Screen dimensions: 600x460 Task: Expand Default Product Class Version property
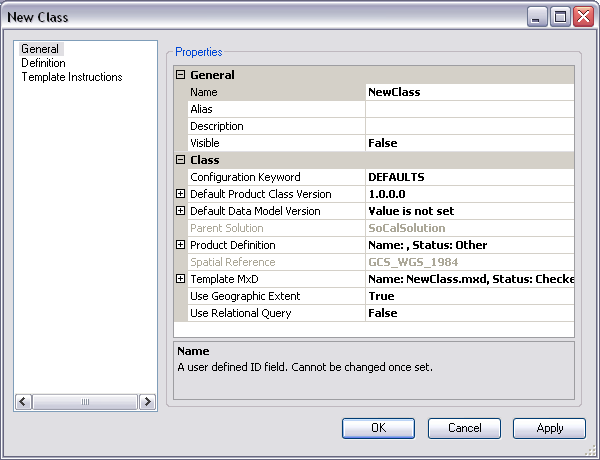tap(181, 194)
